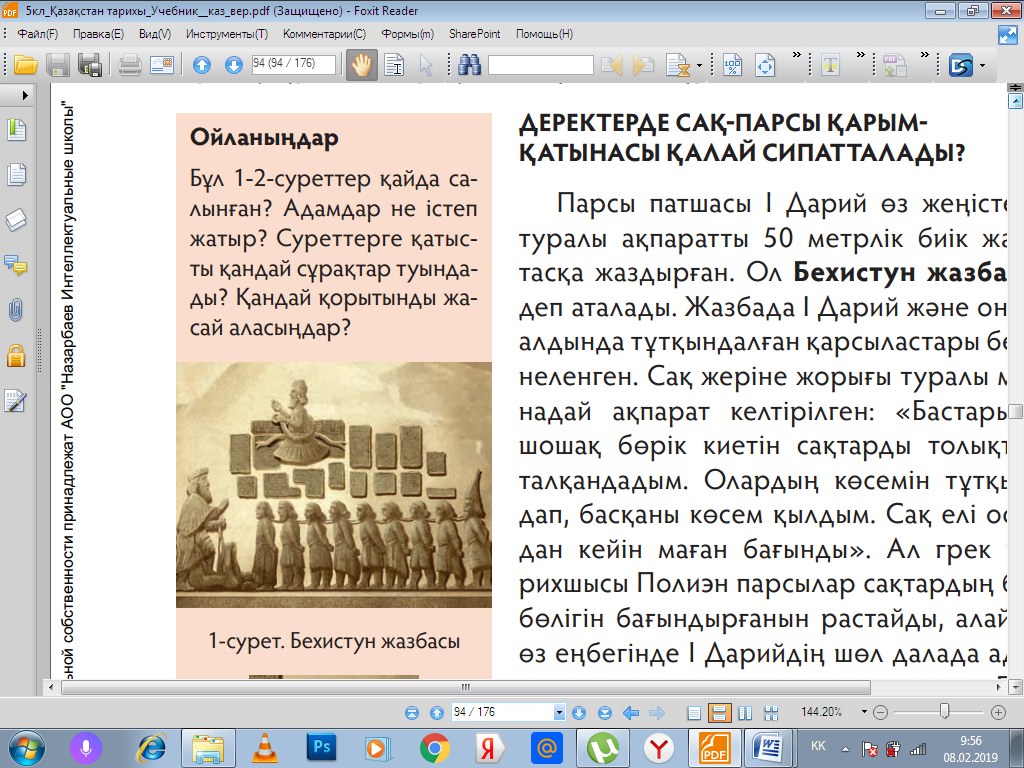Expand the typewriter toolbar overflow chevron
Viewport: 1024px width, 768px height.
pos(860,55)
